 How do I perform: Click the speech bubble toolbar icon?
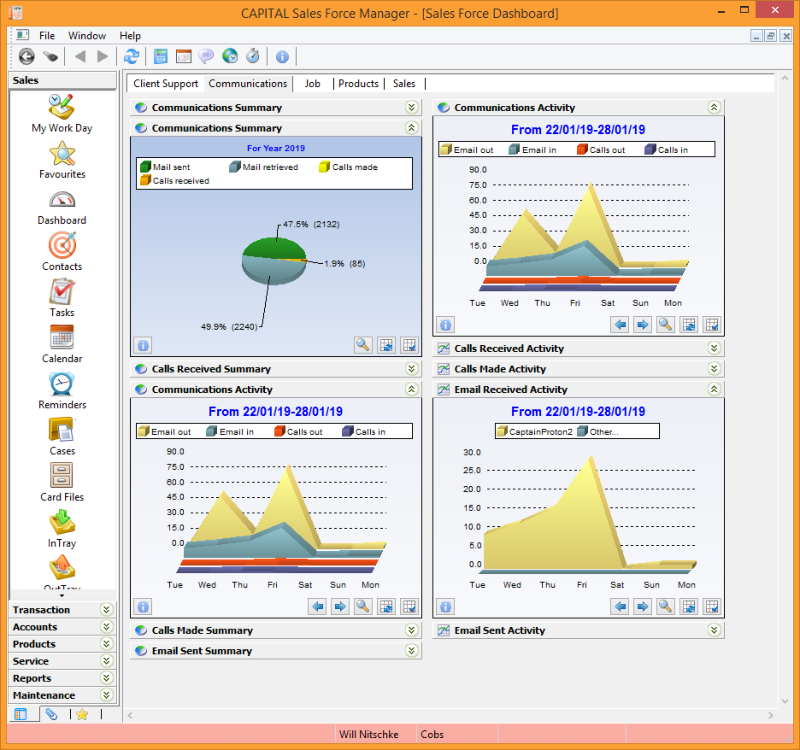[x=206, y=56]
